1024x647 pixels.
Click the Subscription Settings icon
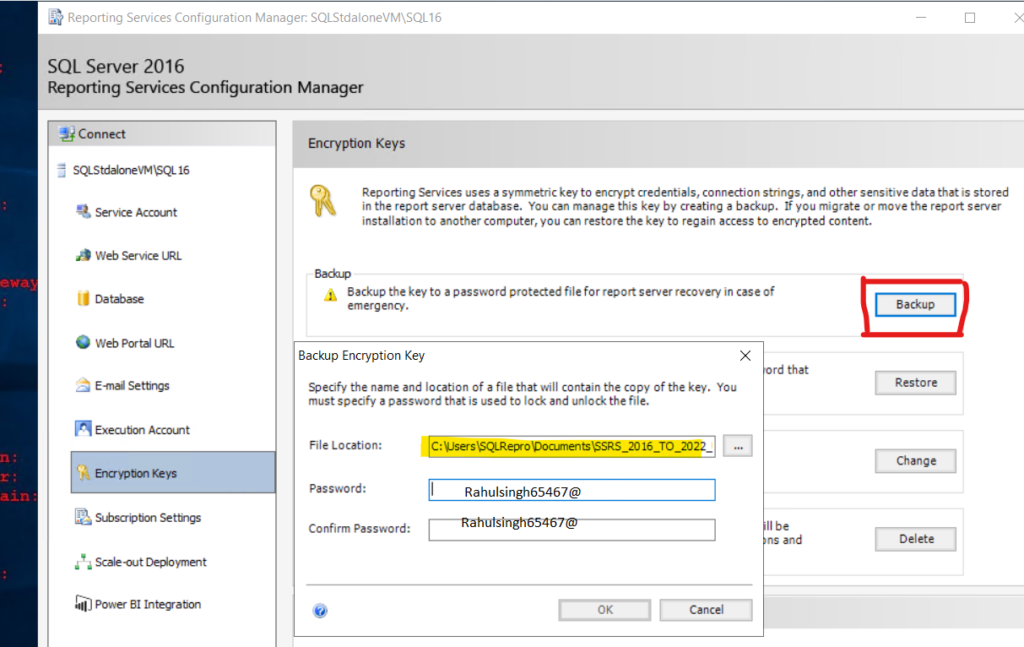[x=83, y=516]
